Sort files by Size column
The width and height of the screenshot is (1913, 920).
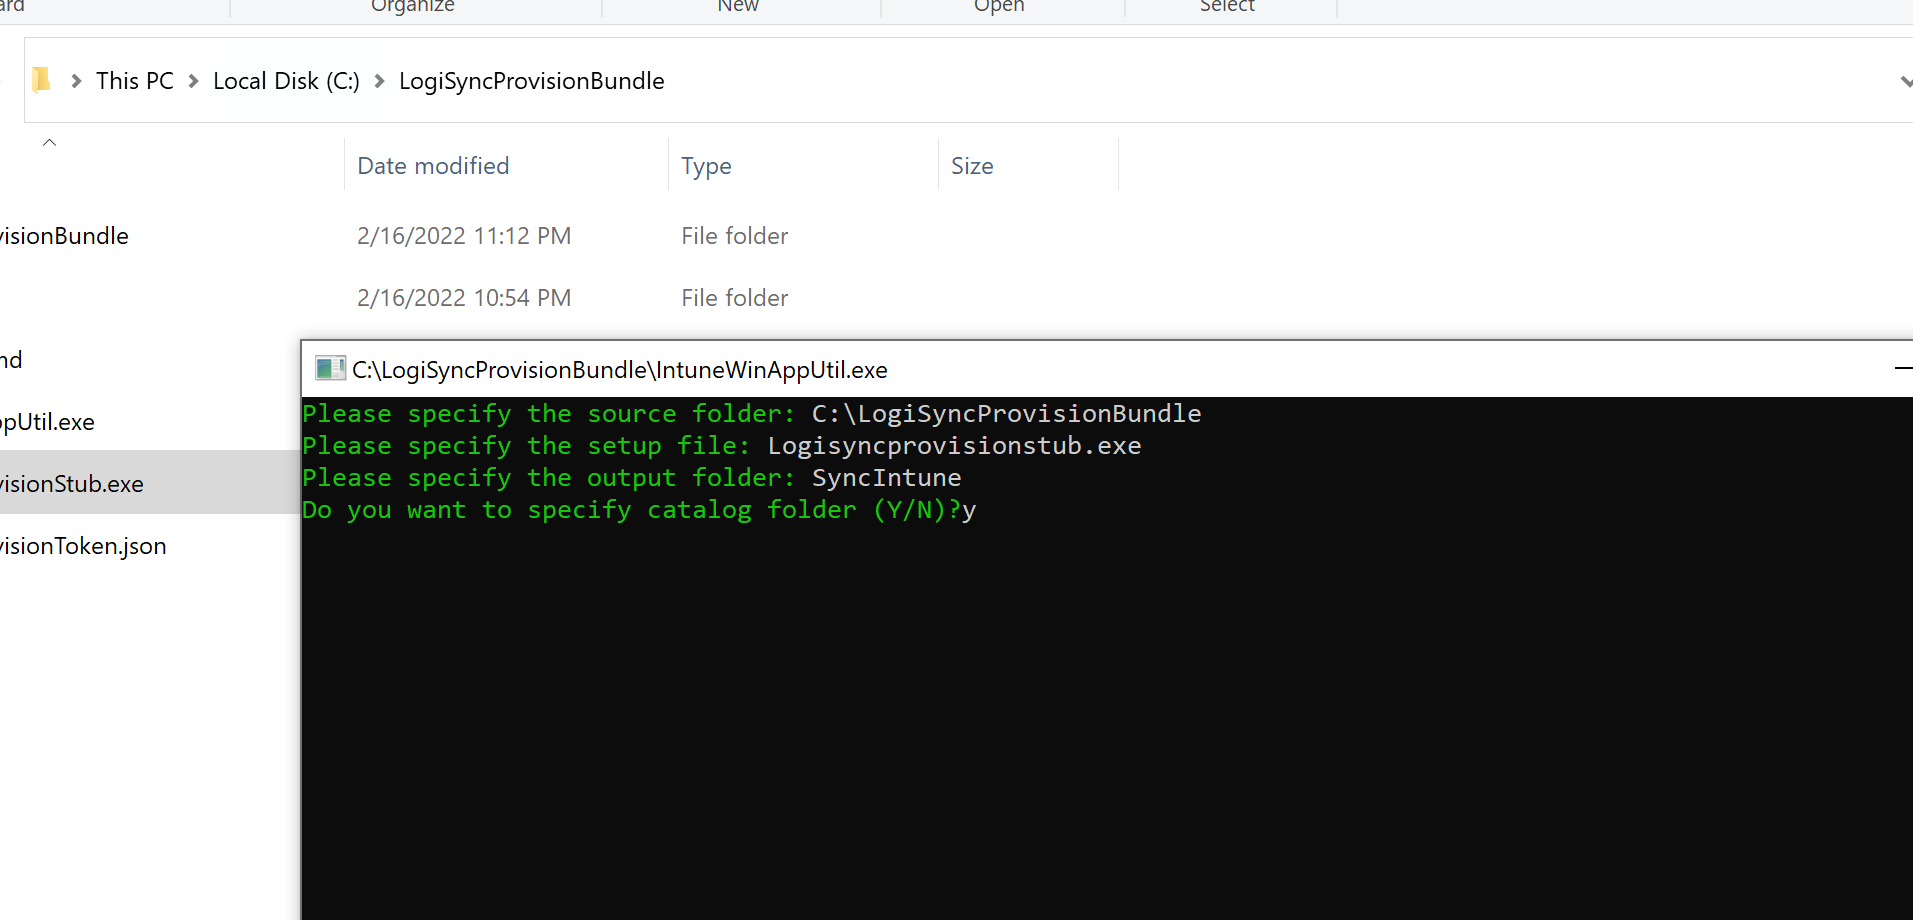point(972,166)
